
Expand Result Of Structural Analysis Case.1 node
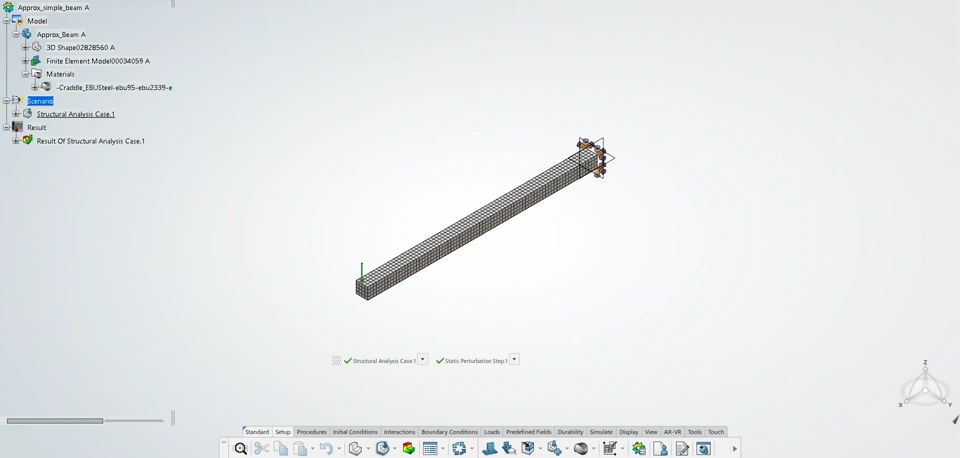pyautogui.click(x=16, y=141)
